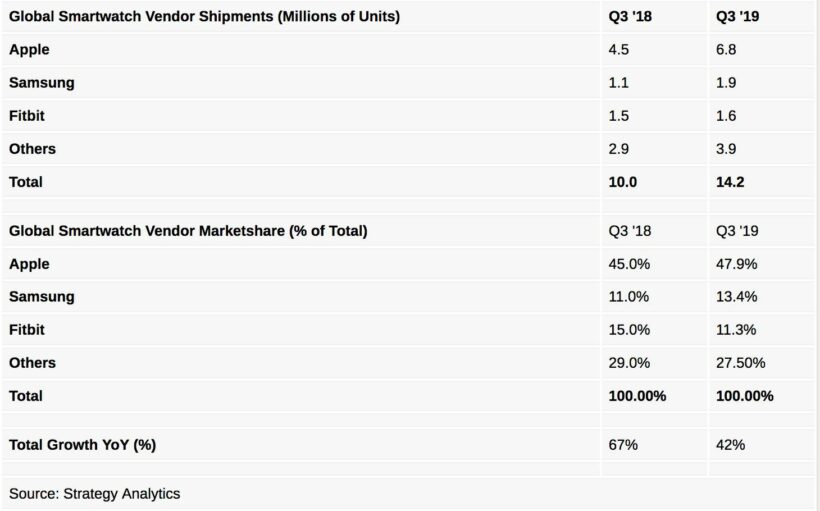Click Others' 27.50% marketshare cell
Image resolution: width=820 pixels, height=511 pixels.
pyautogui.click(x=741, y=363)
